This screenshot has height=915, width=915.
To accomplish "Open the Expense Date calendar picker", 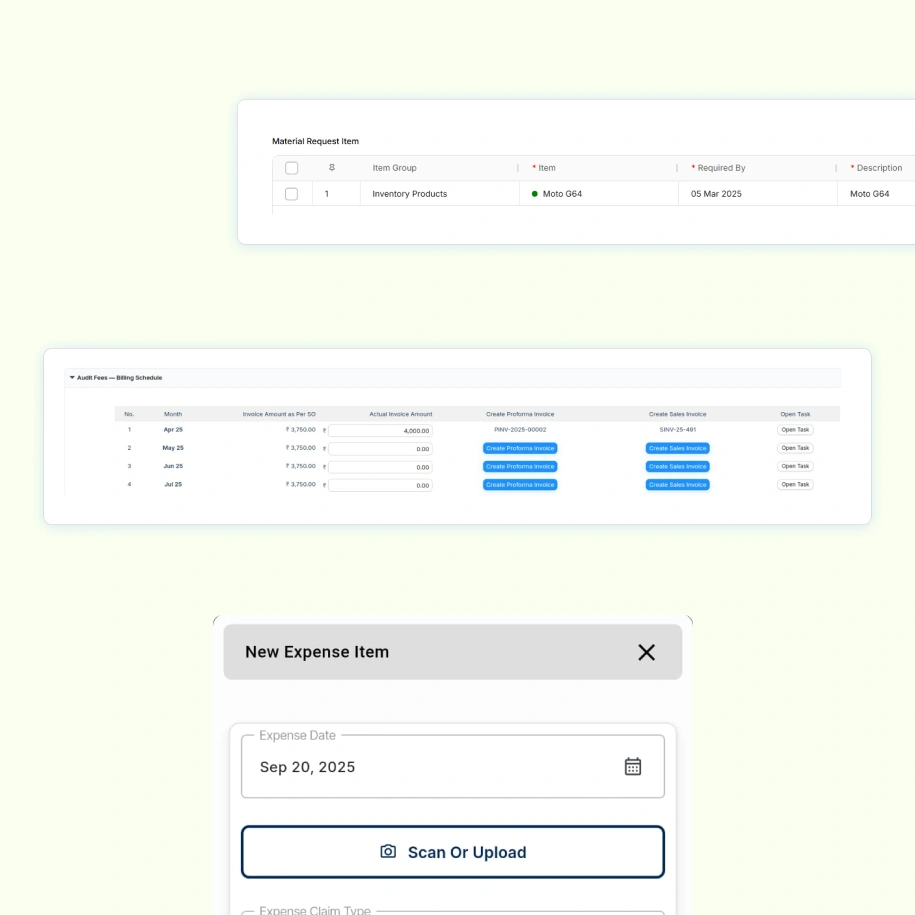I will 633,766.
